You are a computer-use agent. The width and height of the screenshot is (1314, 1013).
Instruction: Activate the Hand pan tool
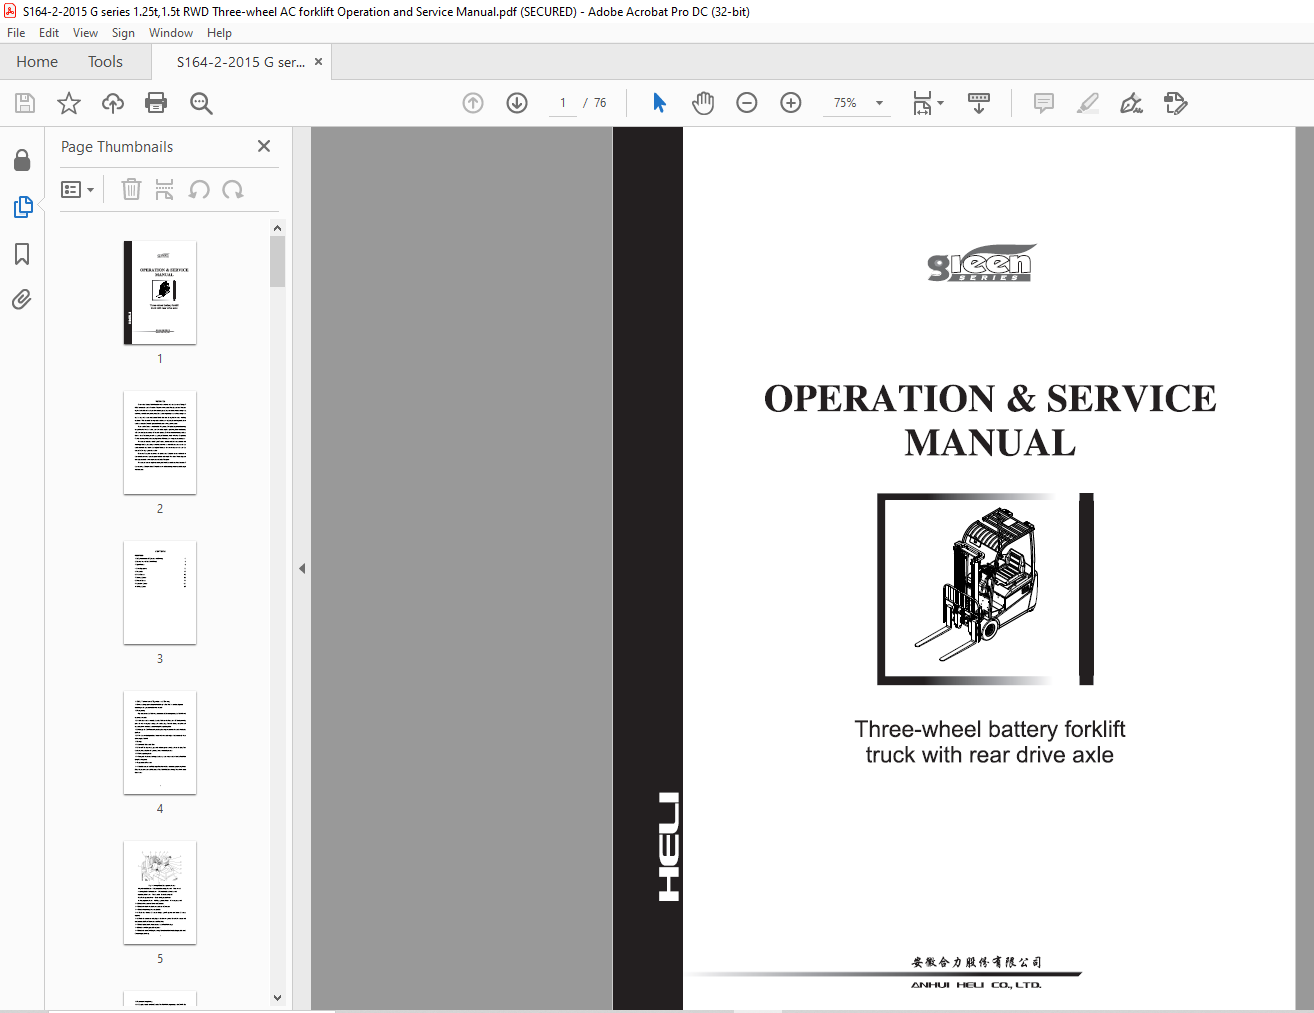pyautogui.click(x=703, y=103)
